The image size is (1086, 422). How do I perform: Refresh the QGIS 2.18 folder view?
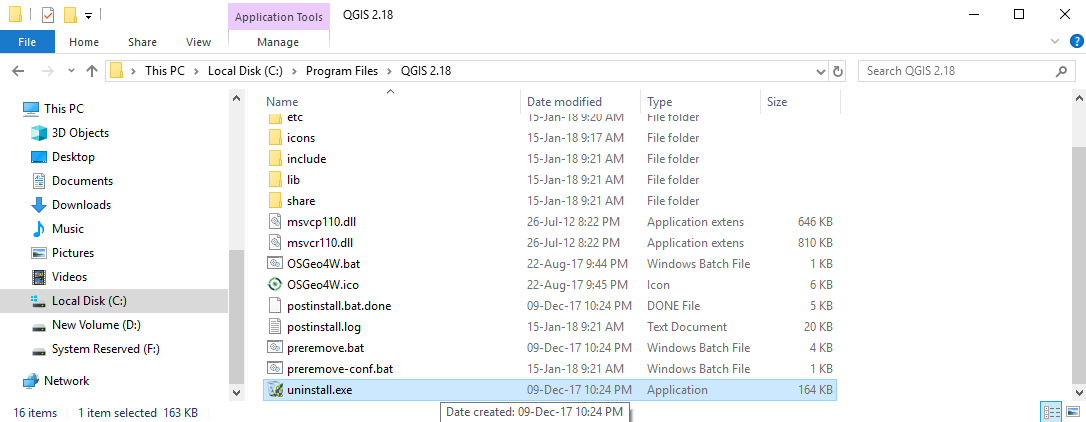tap(838, 71)
